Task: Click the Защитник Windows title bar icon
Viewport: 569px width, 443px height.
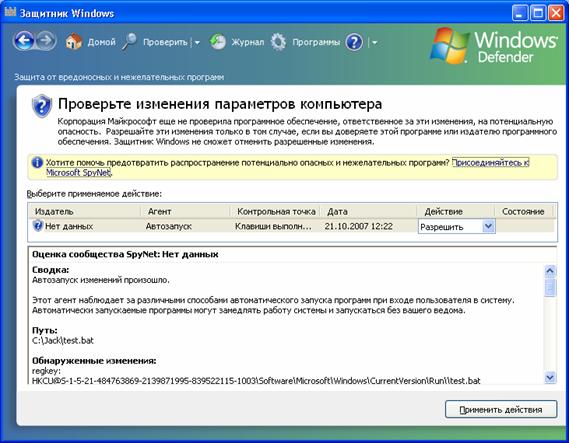Action: (10, 12)
